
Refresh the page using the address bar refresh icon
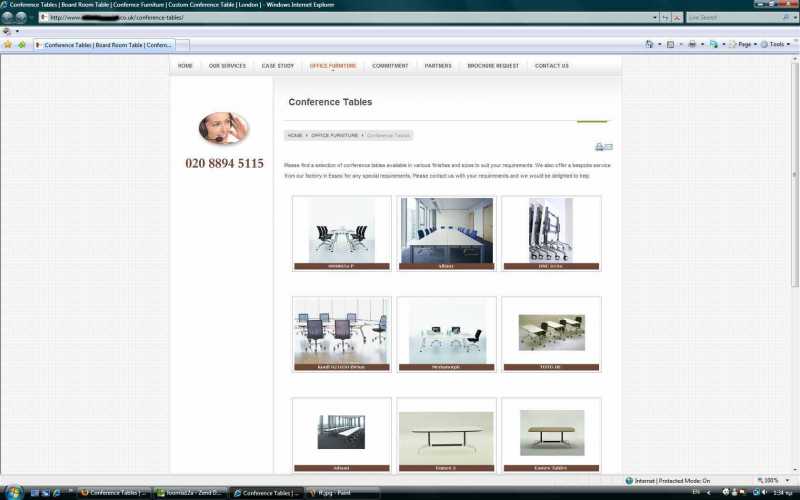pyautogui.click(x=665, y=17)
